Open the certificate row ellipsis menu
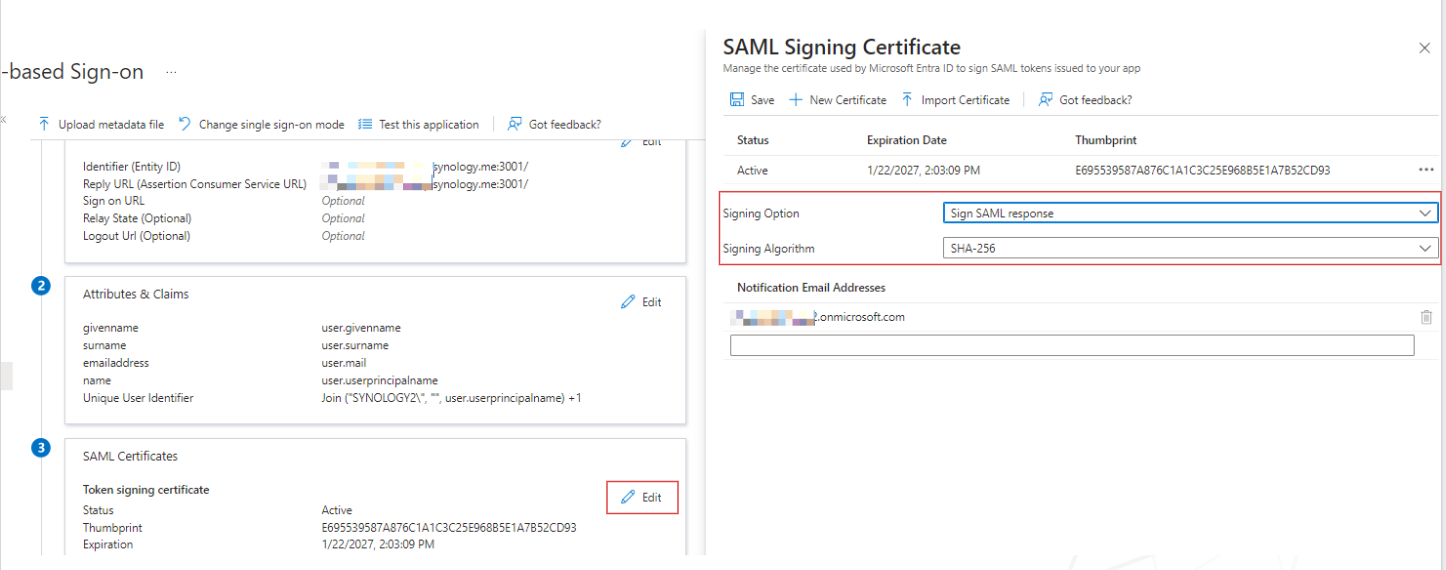The width and height of the screenshot is (1446, 570). click(x=1426, y=170)
